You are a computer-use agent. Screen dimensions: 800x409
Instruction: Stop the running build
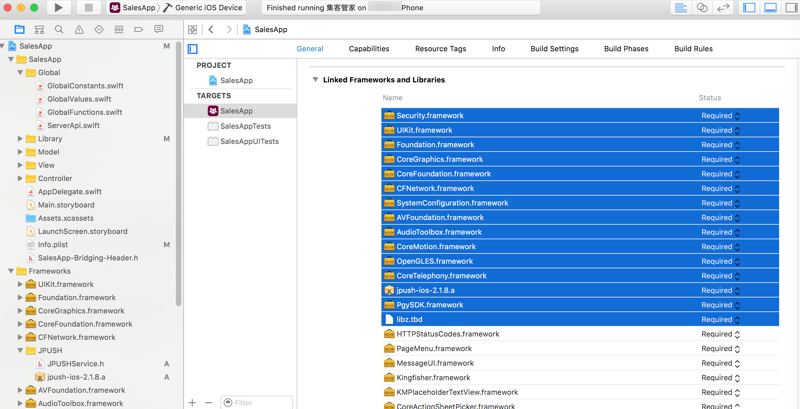point(89,8)
